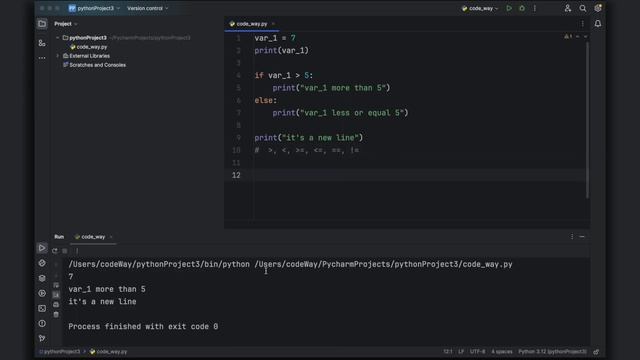
Task: Open Run tool window options menu
Action: 571,237
